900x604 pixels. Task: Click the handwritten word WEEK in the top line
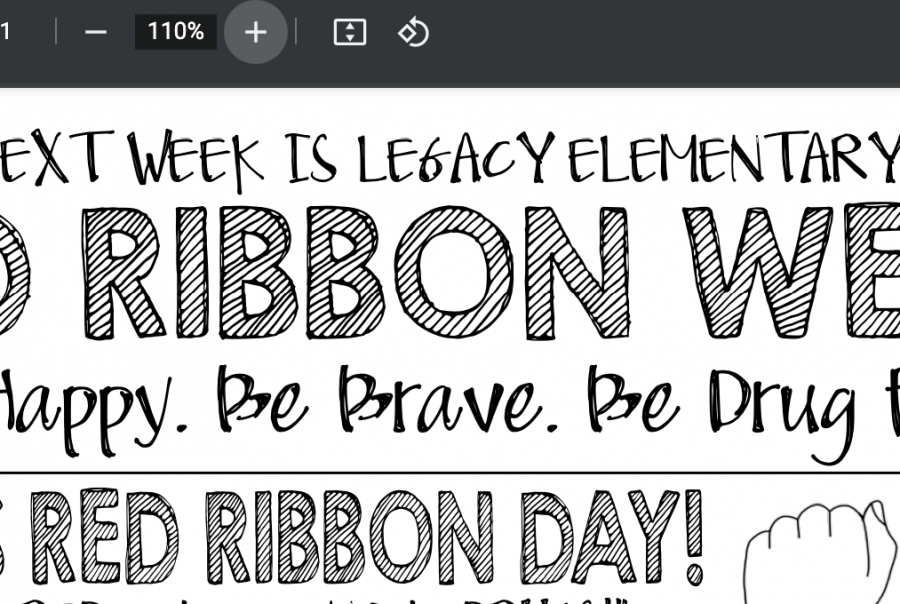pos(195,158)
